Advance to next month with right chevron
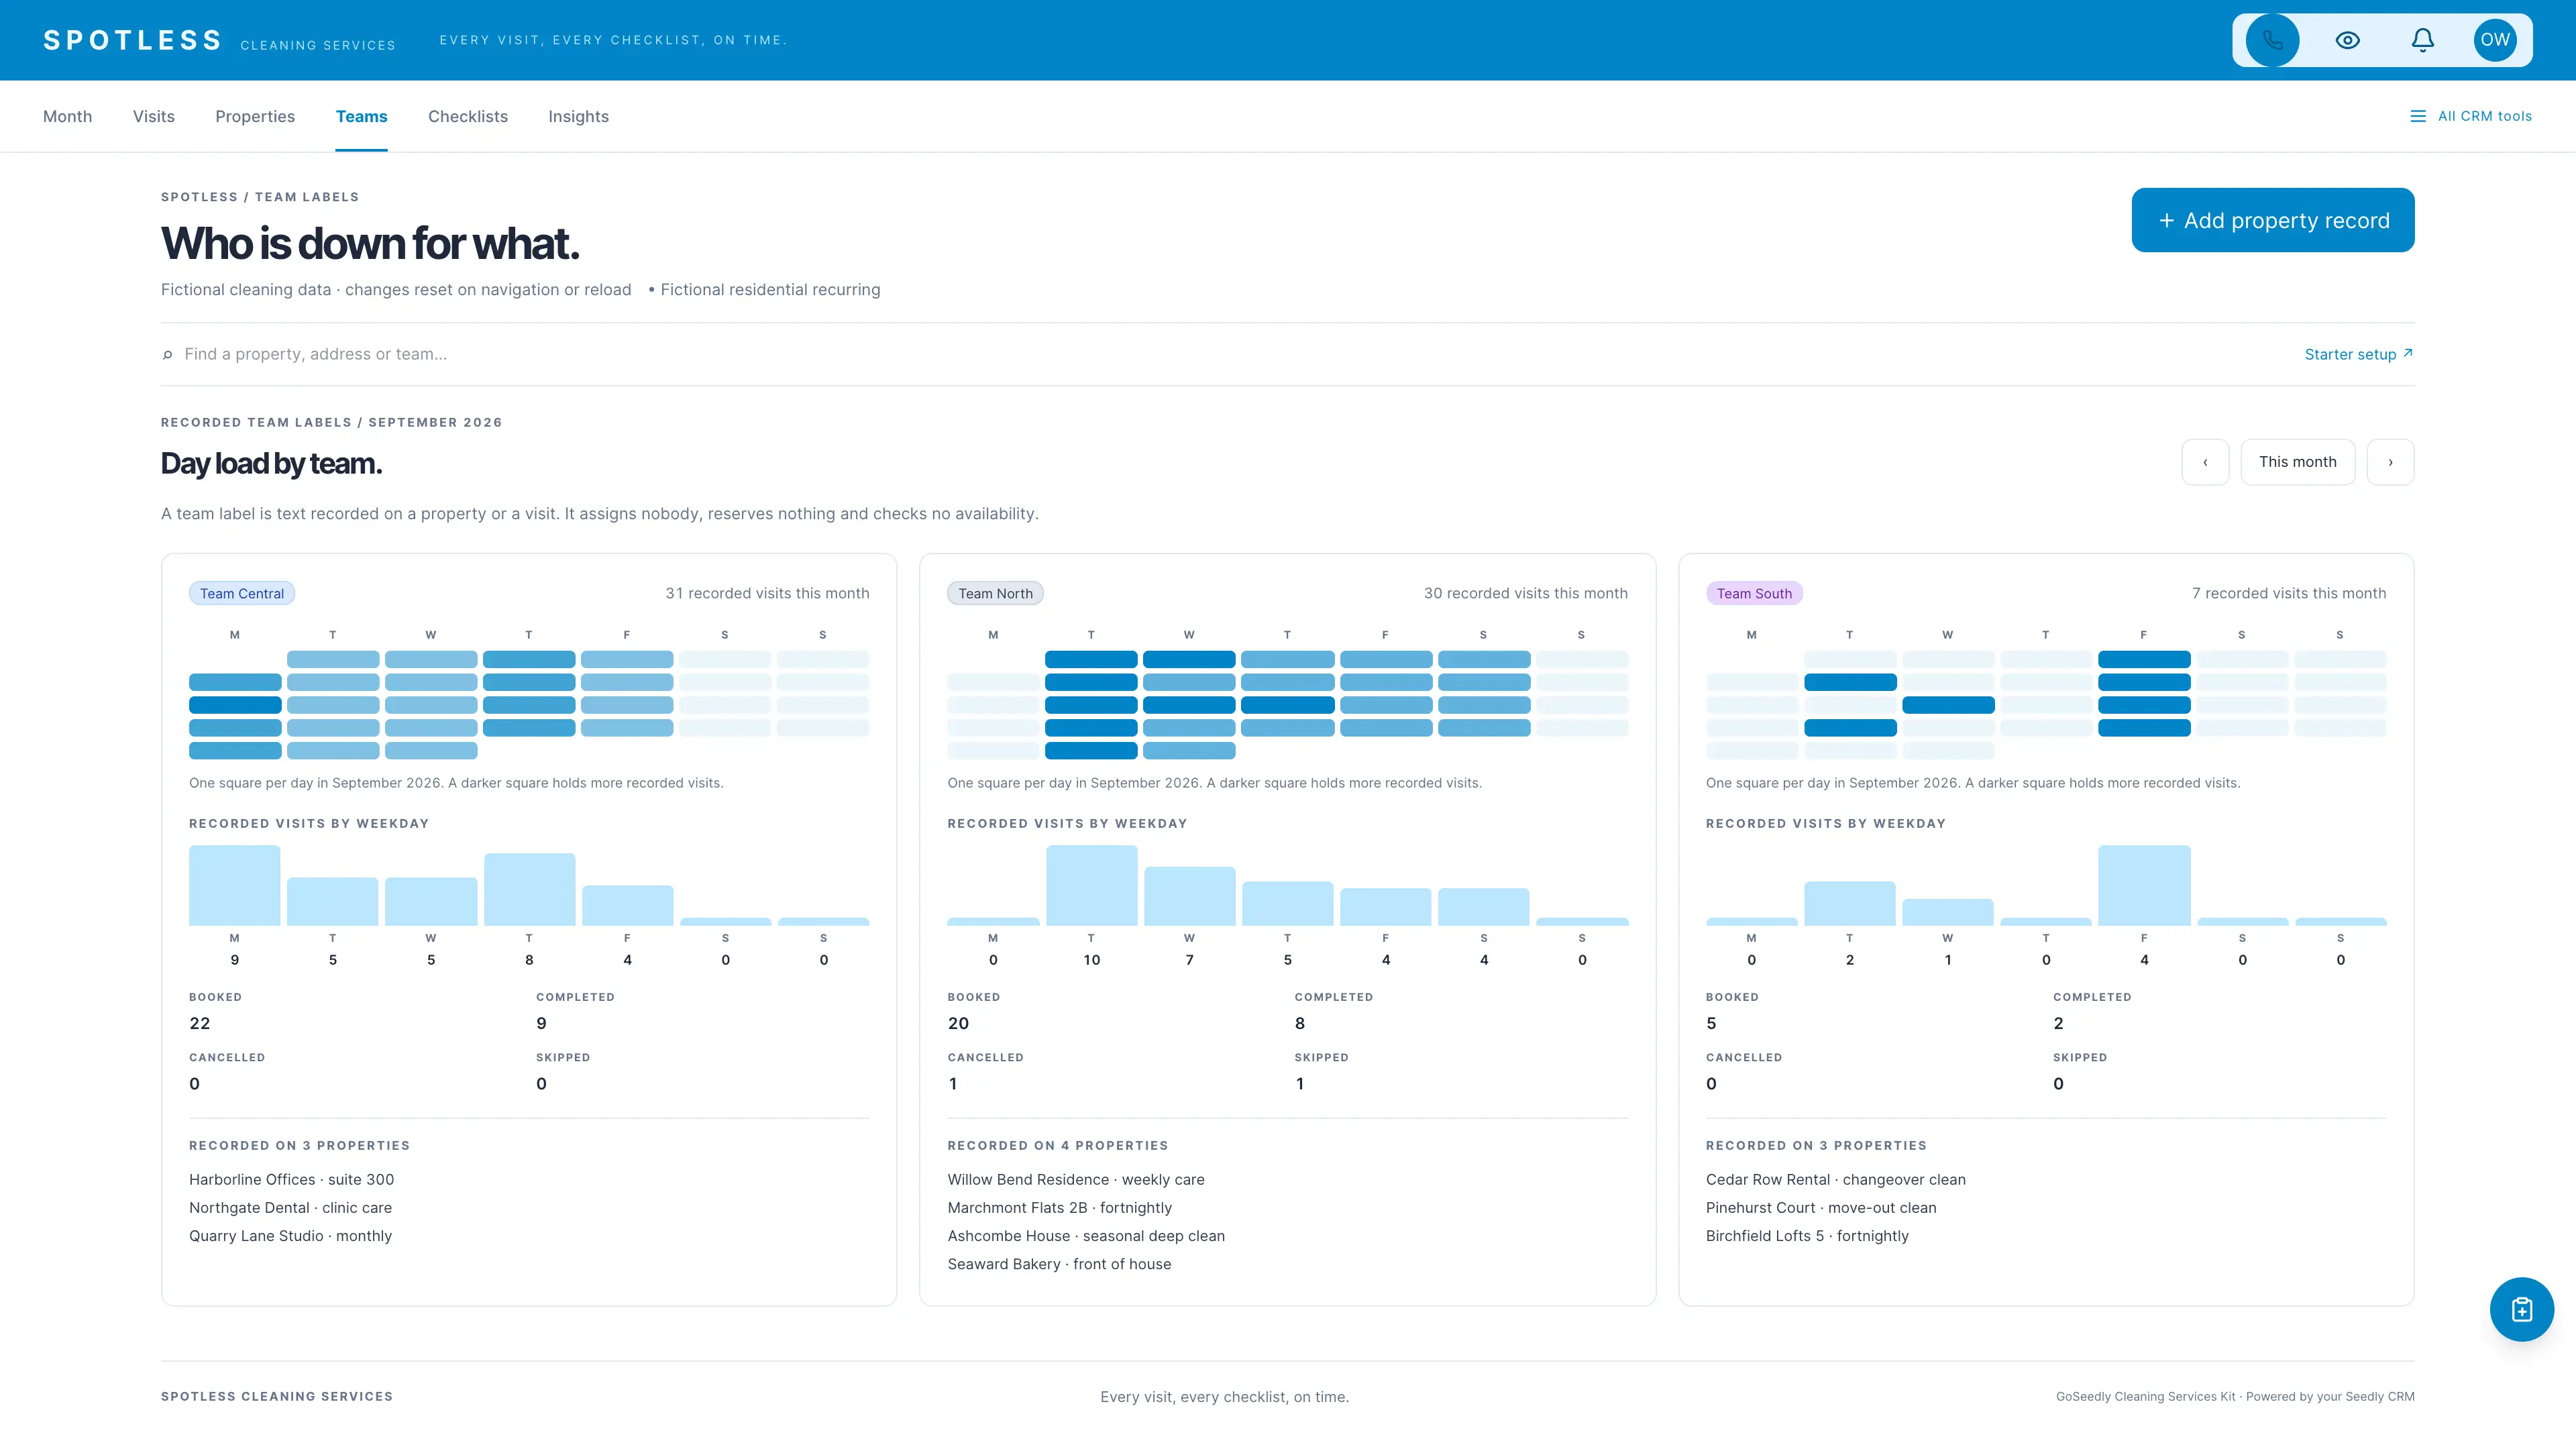The width and height of the screenshot is (2576, 1449). click(x=2390, y=462)
